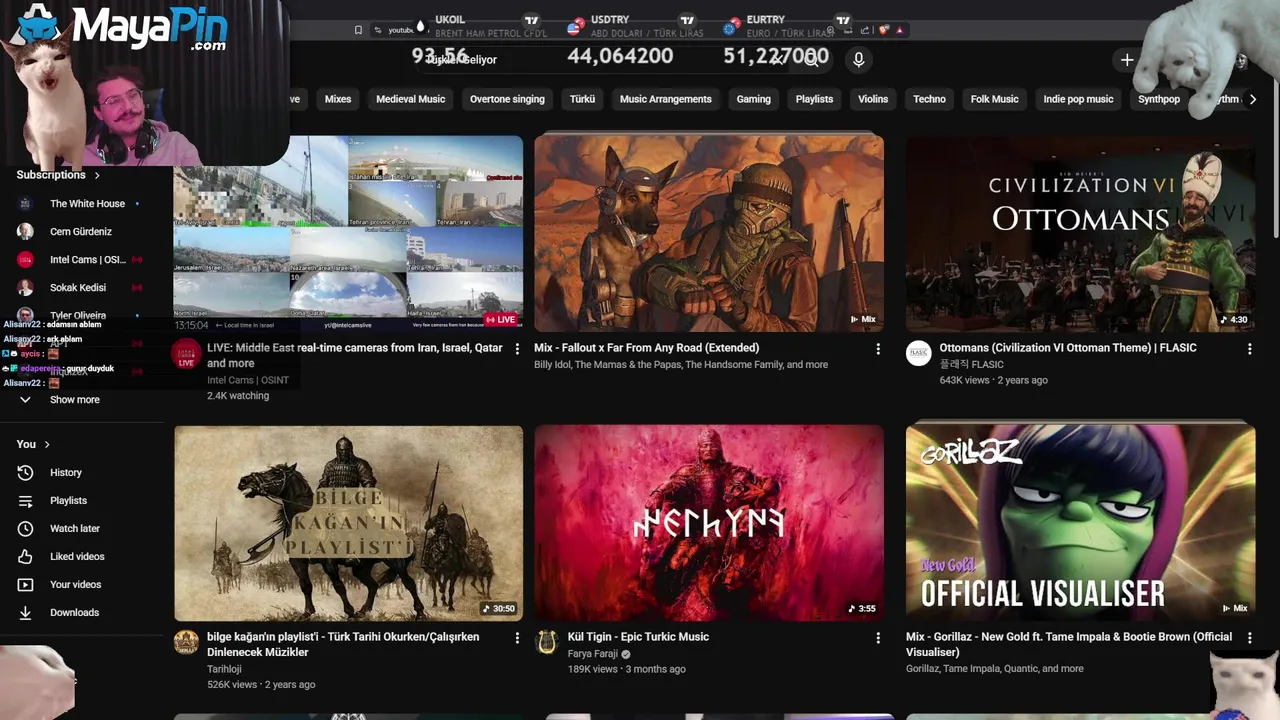The height and width of the screenshot is (720, 1280).
Task: Open the Fallout x Far From Any Road thumbnail
Action: tap(709, 233)
